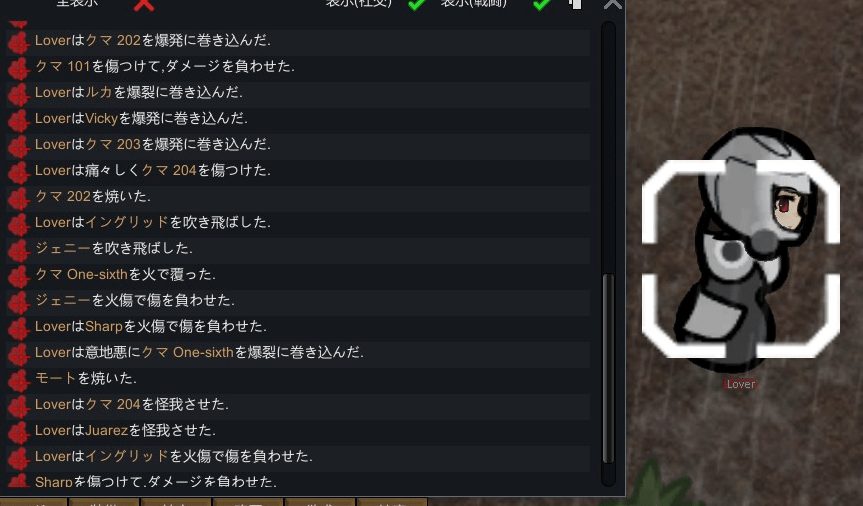The height and width of the screenshot is (506, 863).
Task: Click the 'イングリッド' name in the blown-away entry
Action: [127, 222]
